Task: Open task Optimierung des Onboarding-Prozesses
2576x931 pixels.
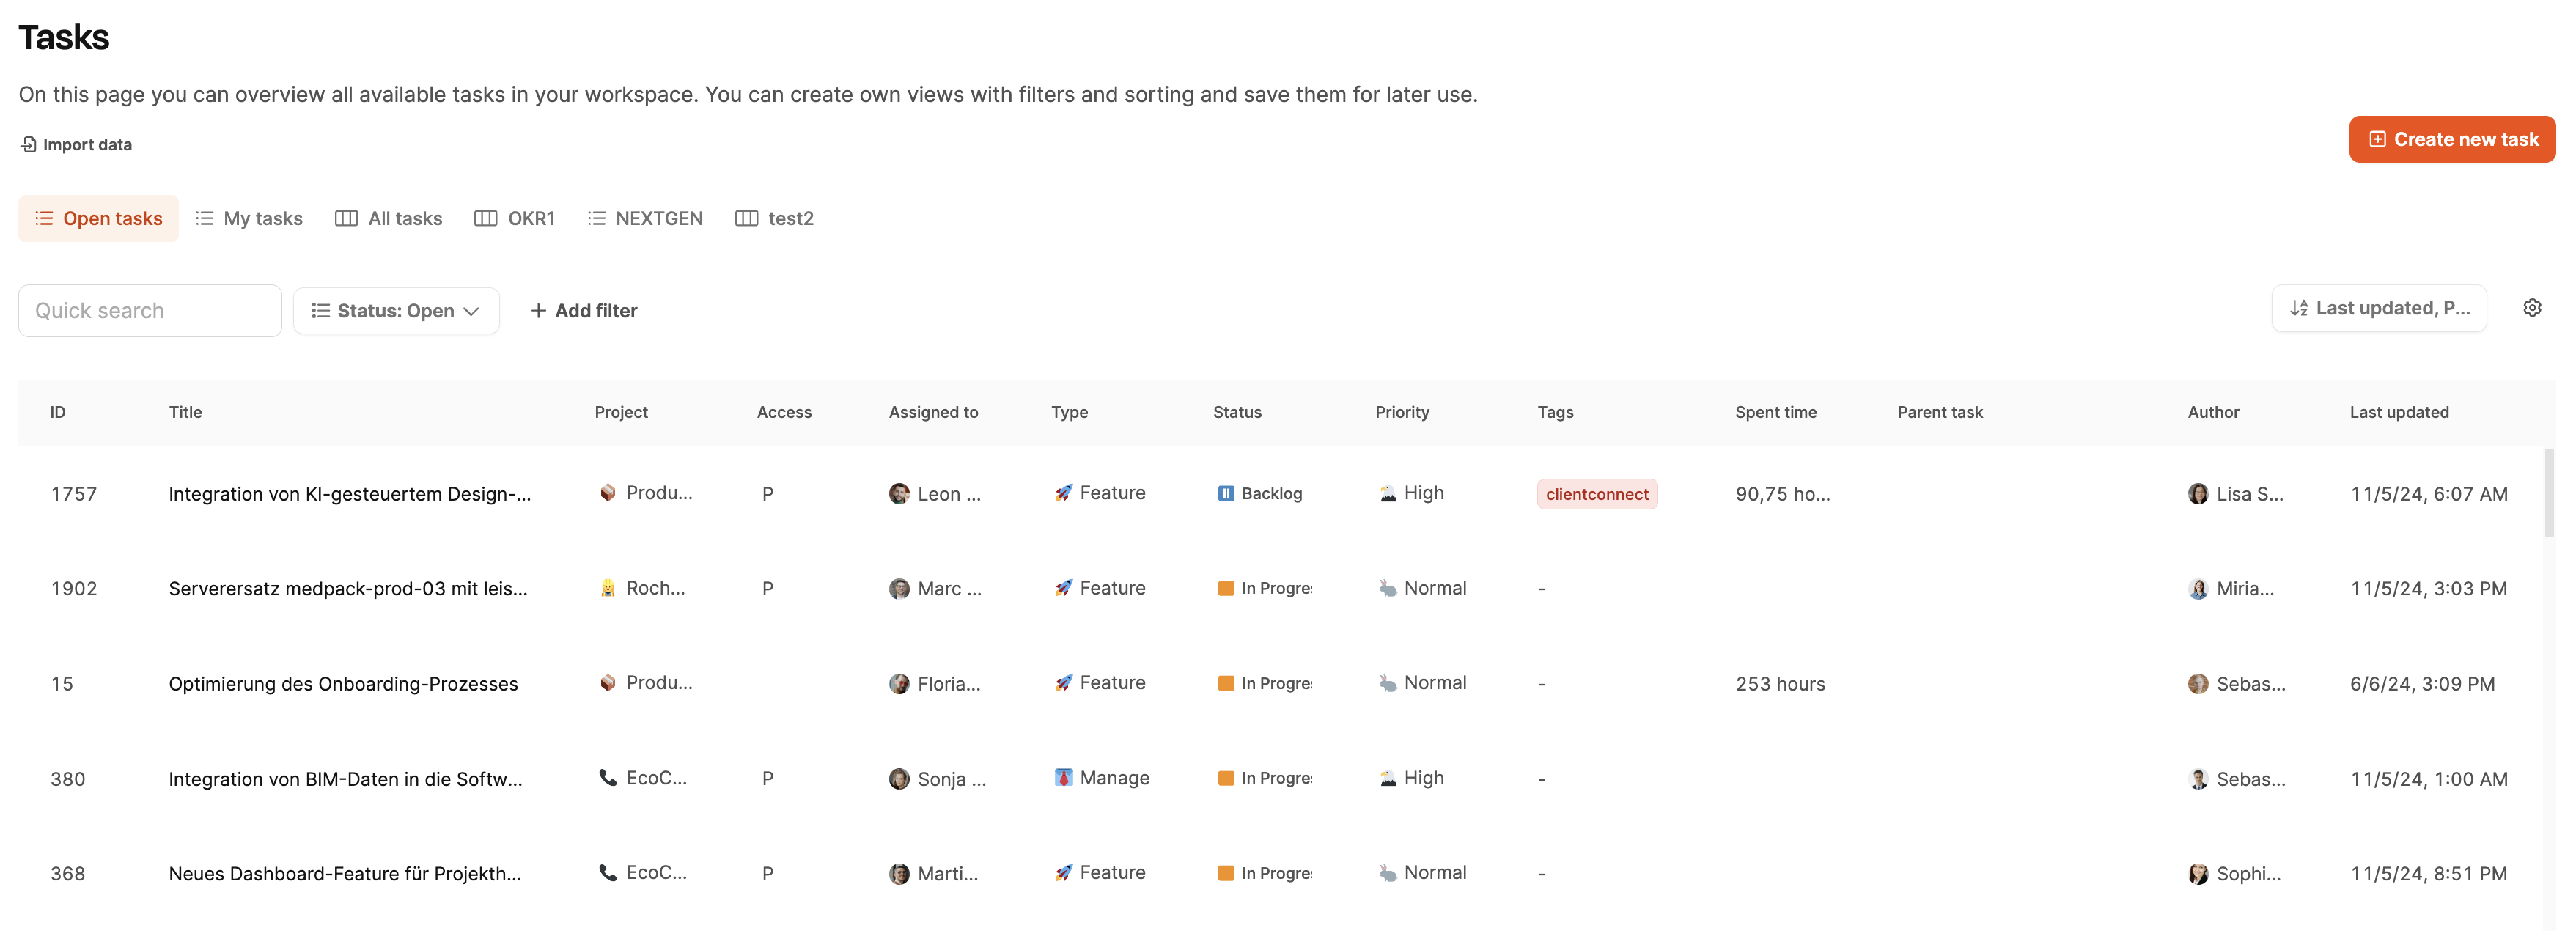Action: tap(343, 684)
